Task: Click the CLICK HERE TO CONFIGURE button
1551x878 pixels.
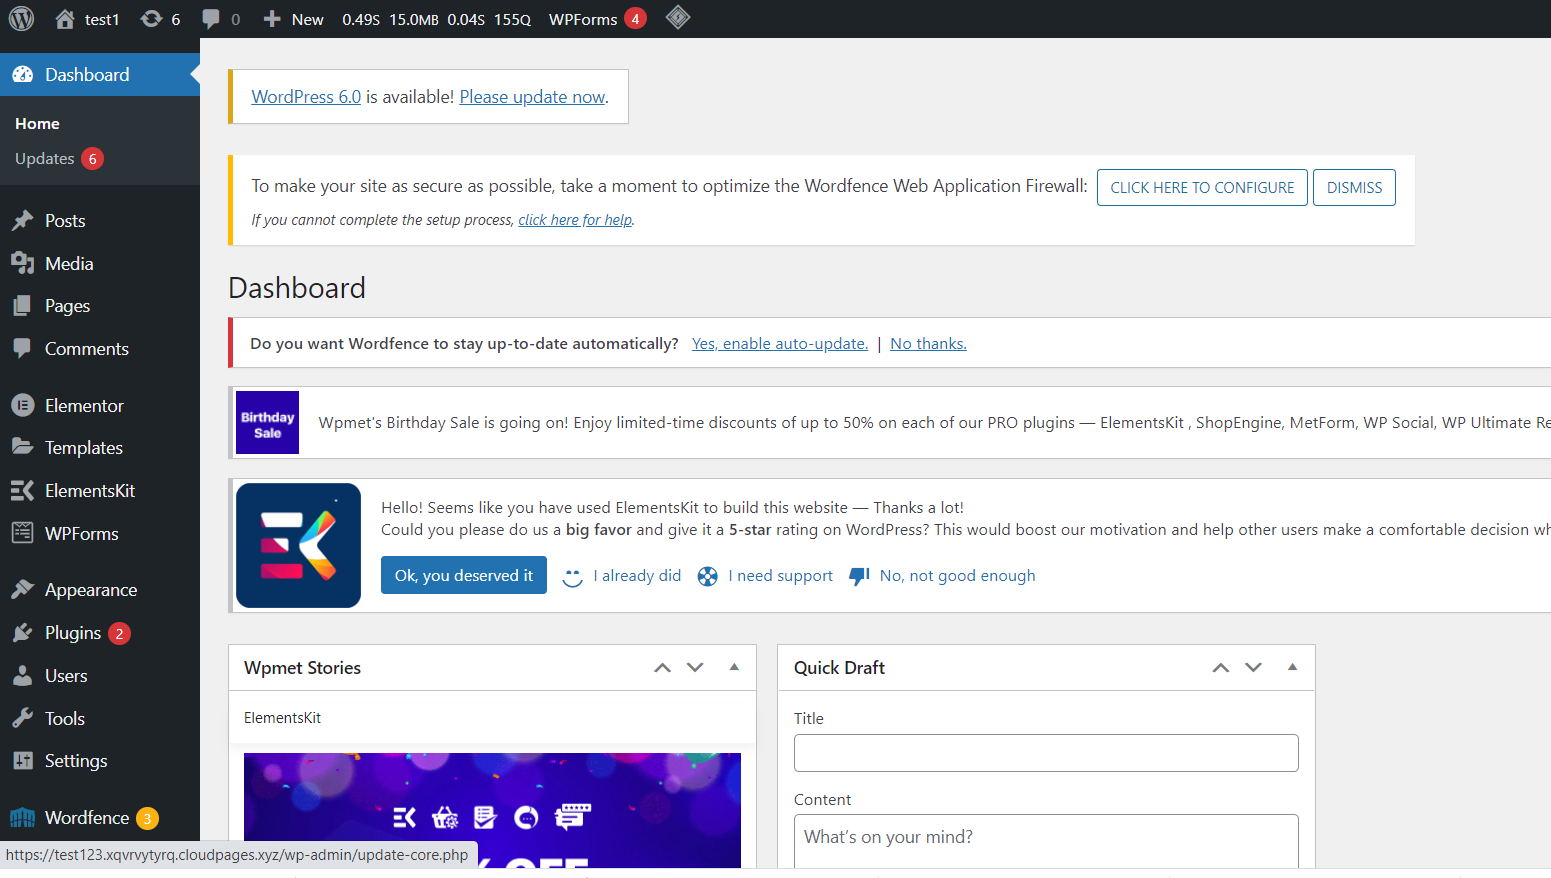Action: coord(1202,188)
